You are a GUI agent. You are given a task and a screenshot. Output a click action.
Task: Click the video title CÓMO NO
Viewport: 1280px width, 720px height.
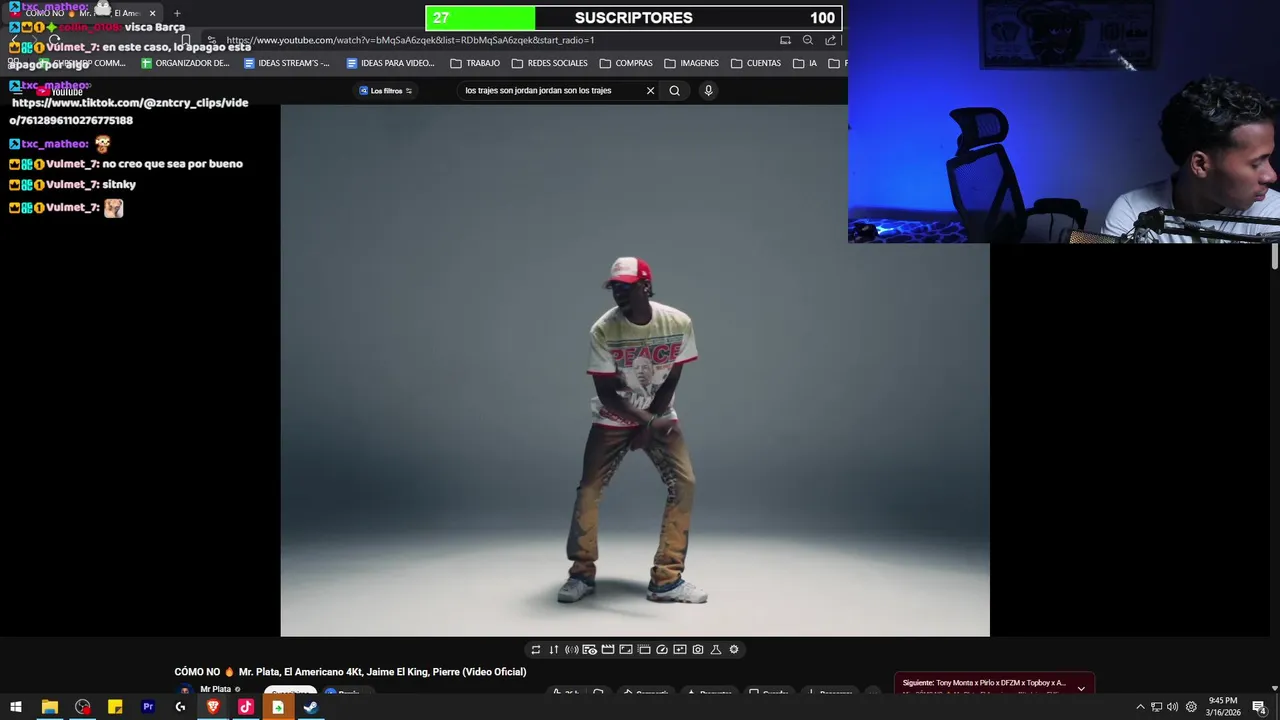350,672
